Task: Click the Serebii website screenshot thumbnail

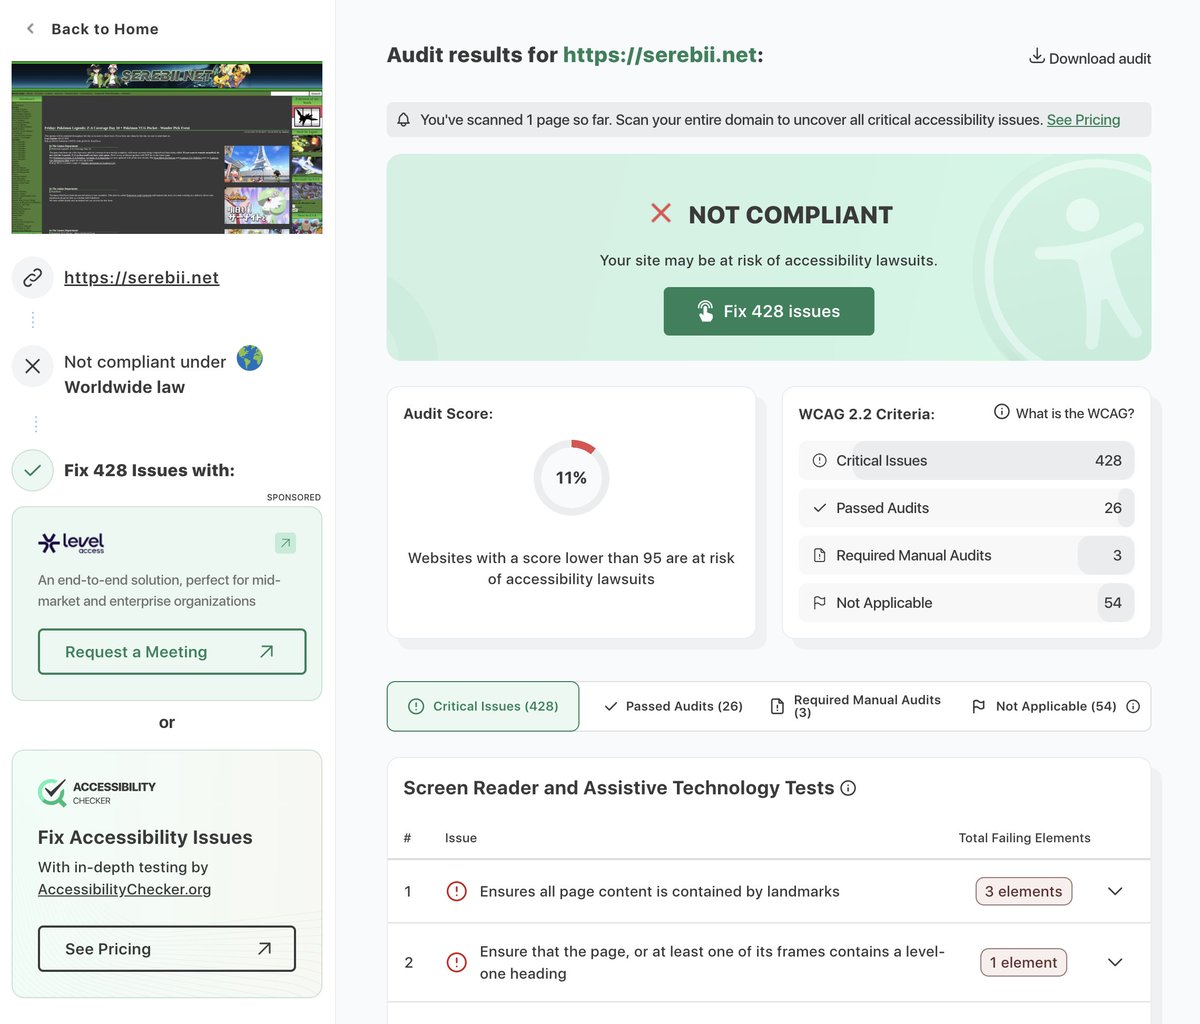Action: 167,147
